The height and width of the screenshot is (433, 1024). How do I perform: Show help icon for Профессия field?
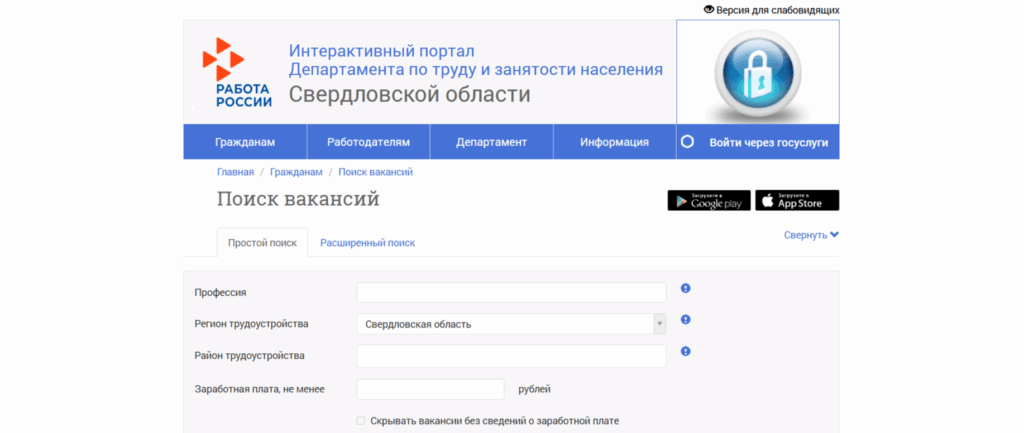pos(685,289)
